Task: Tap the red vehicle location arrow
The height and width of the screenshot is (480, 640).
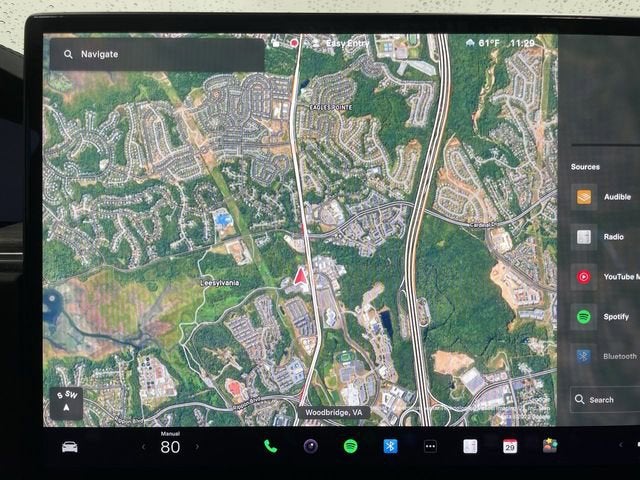Action: point(299,276)
